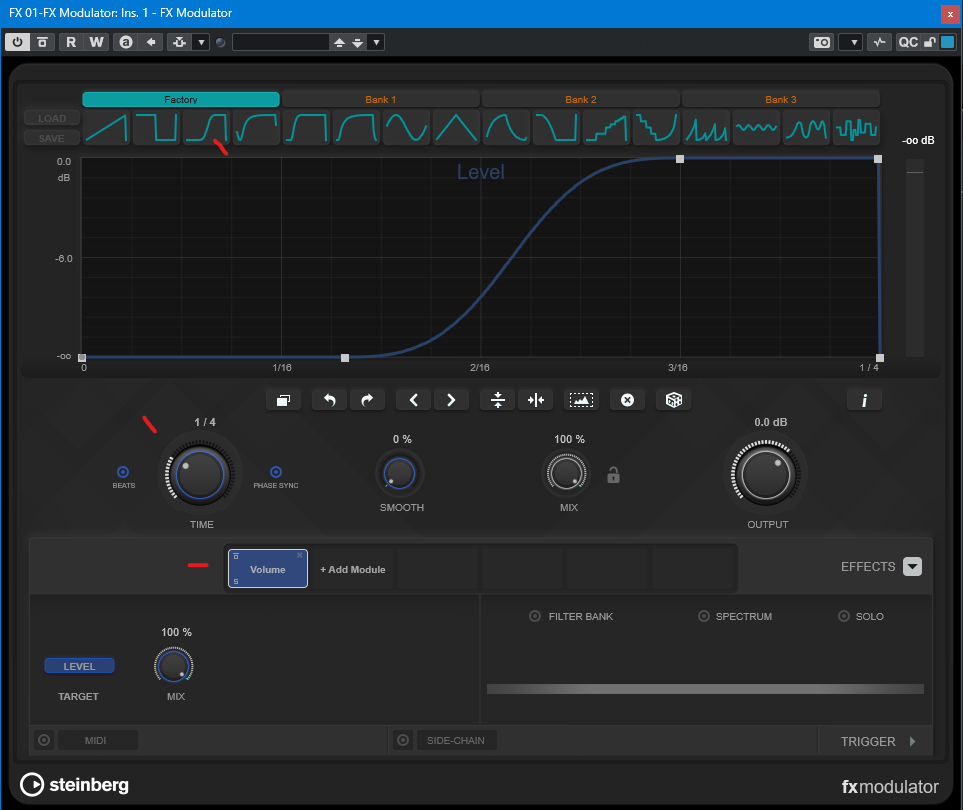This screenshot has height=810, width=963.
Task: Switch to the Bank 2 tab
Action: [x=580, y=99]
